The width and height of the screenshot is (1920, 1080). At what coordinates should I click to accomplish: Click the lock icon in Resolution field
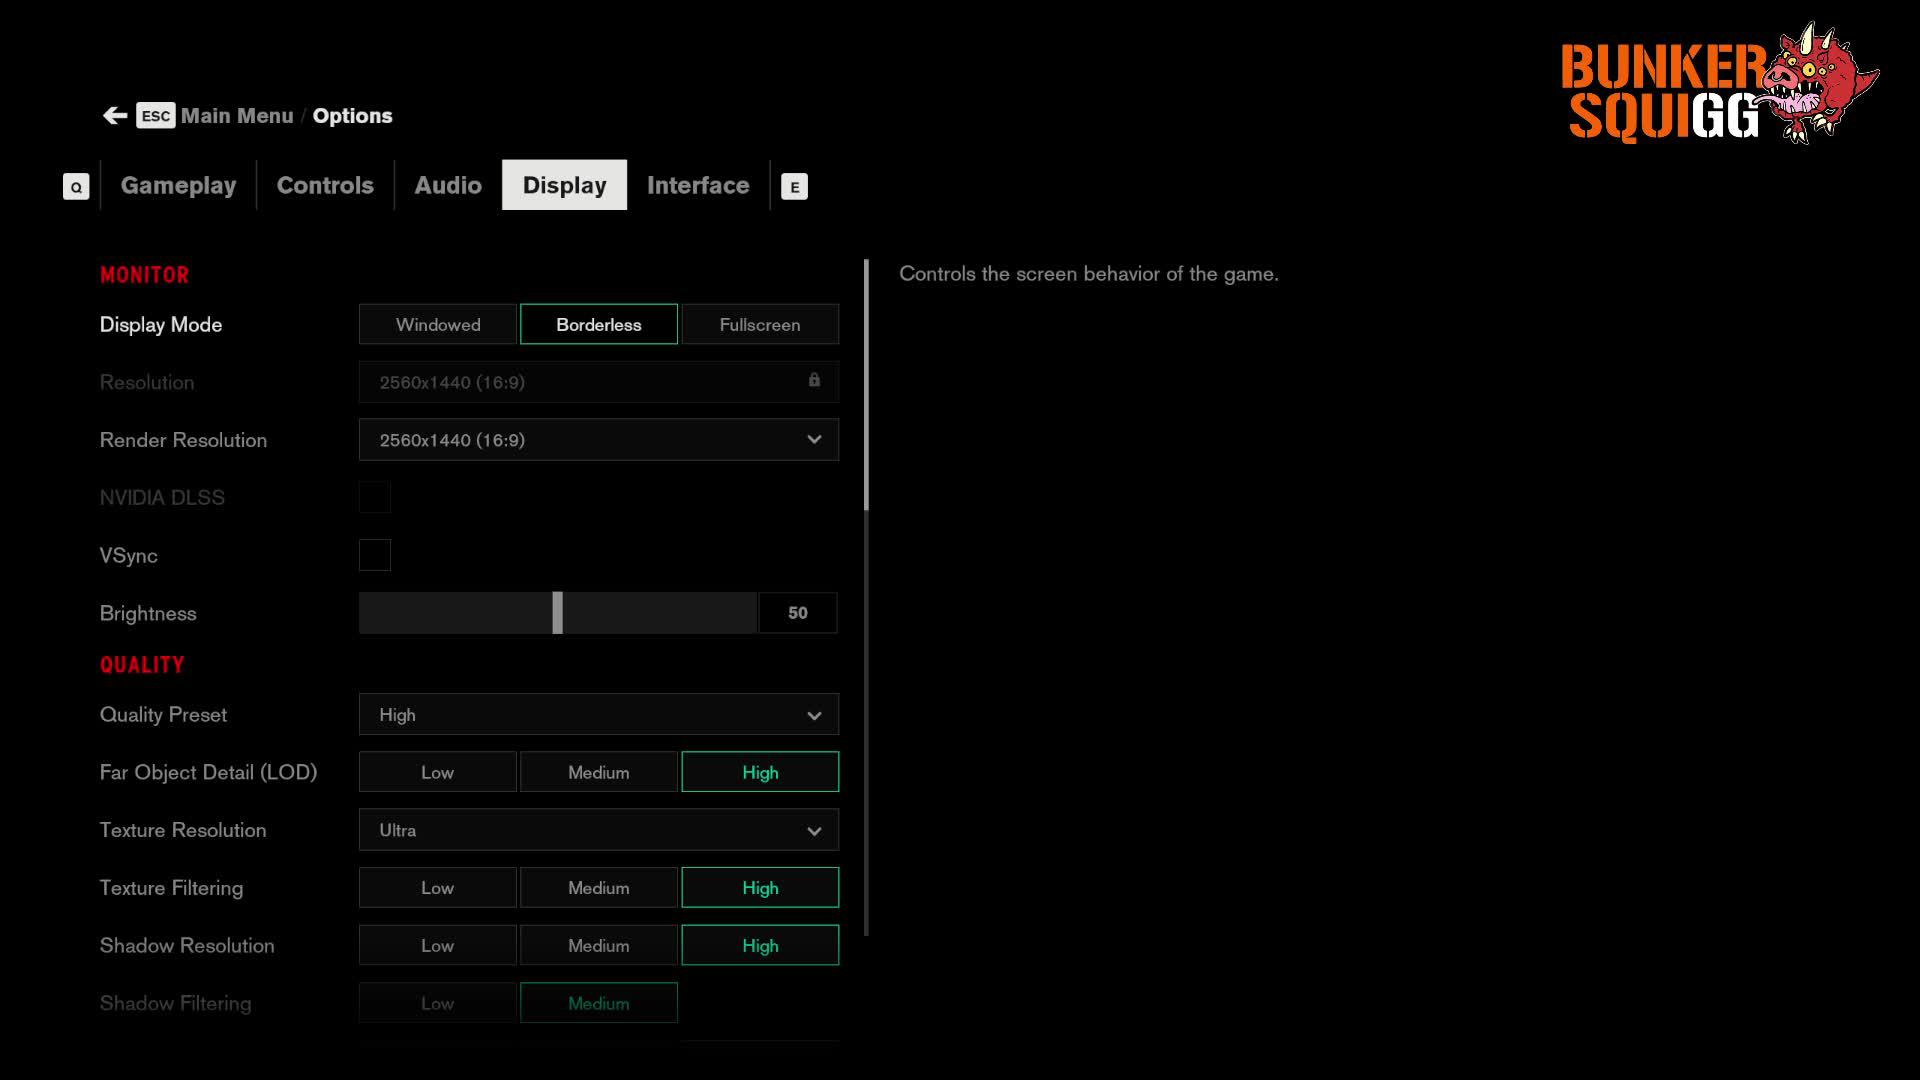coord(814,380)
